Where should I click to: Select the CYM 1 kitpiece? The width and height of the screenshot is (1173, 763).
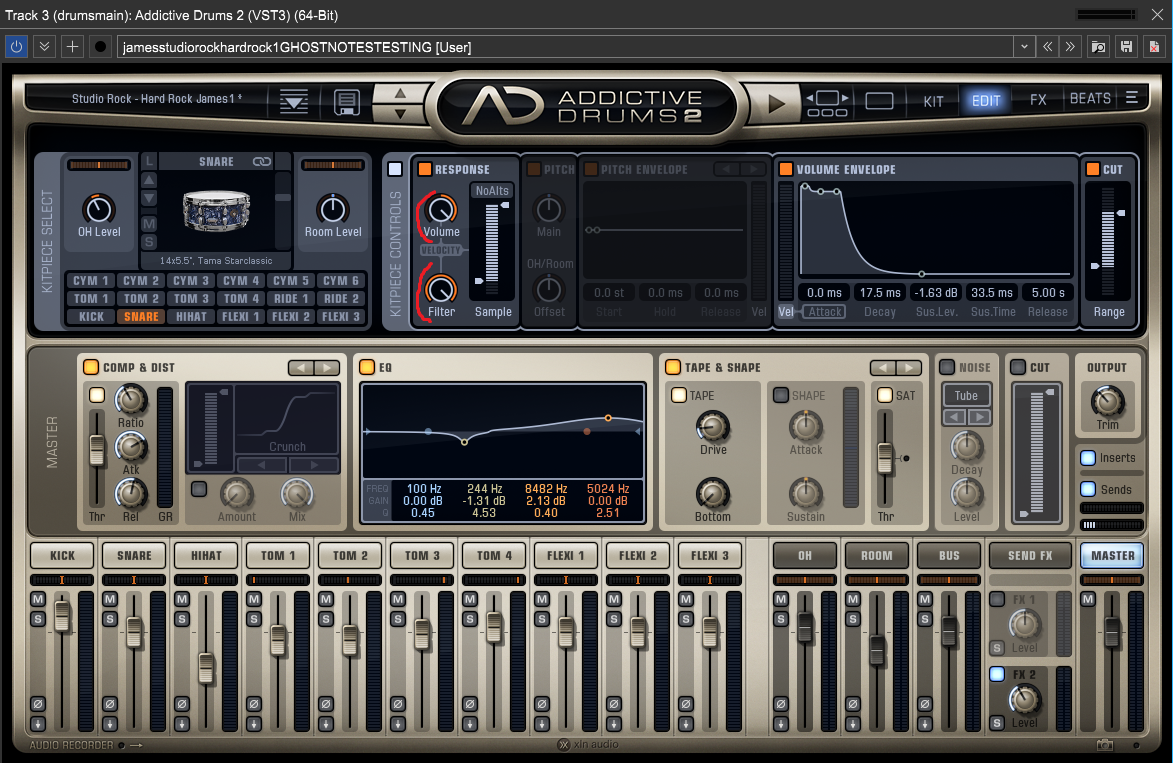pos(91,281)
